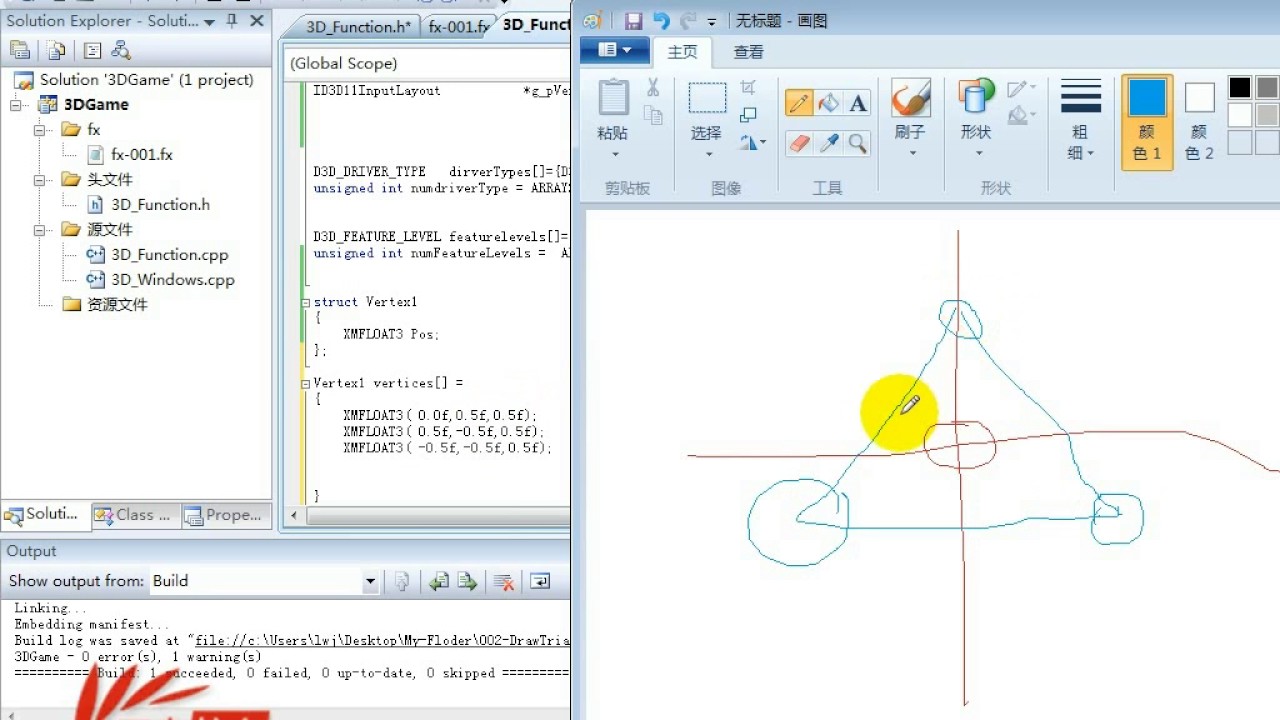
Task: Select Color 1 (颜色 1) blue swatch button
Action: coord(1147,121)
